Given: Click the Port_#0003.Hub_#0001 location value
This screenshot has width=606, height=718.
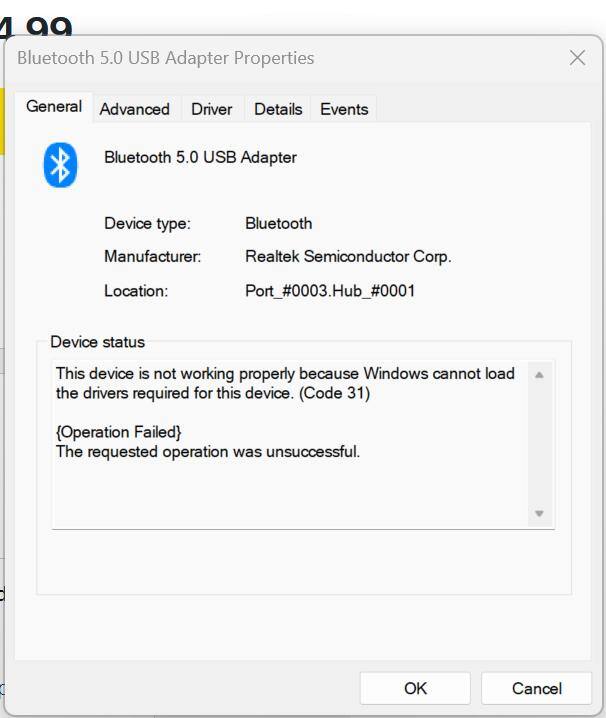Looking at the screenshot, I should point(330,291).
